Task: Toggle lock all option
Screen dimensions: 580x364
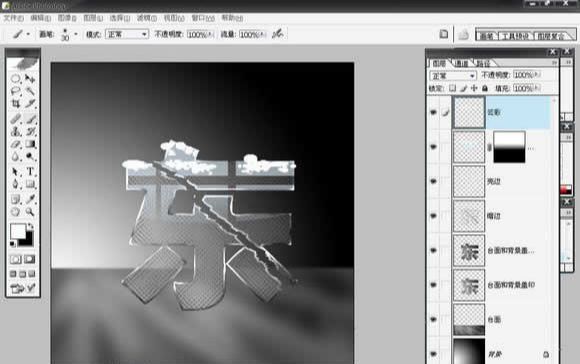Action: pyautogui.click(x=485, y=88)
